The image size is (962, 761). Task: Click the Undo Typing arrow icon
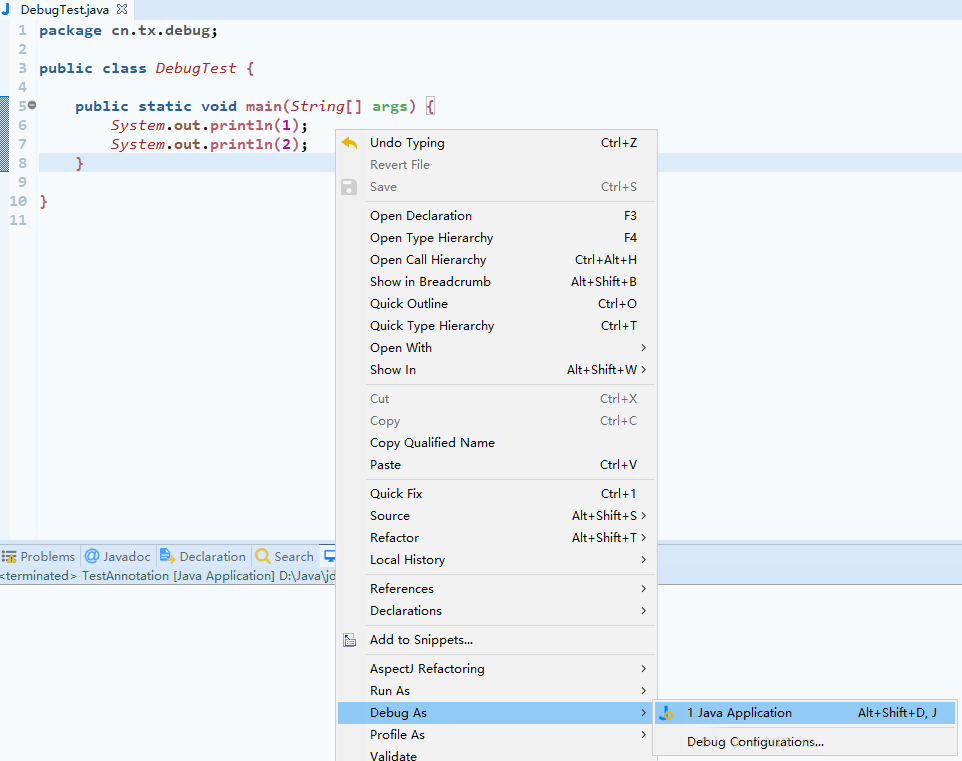click(349, 143)
